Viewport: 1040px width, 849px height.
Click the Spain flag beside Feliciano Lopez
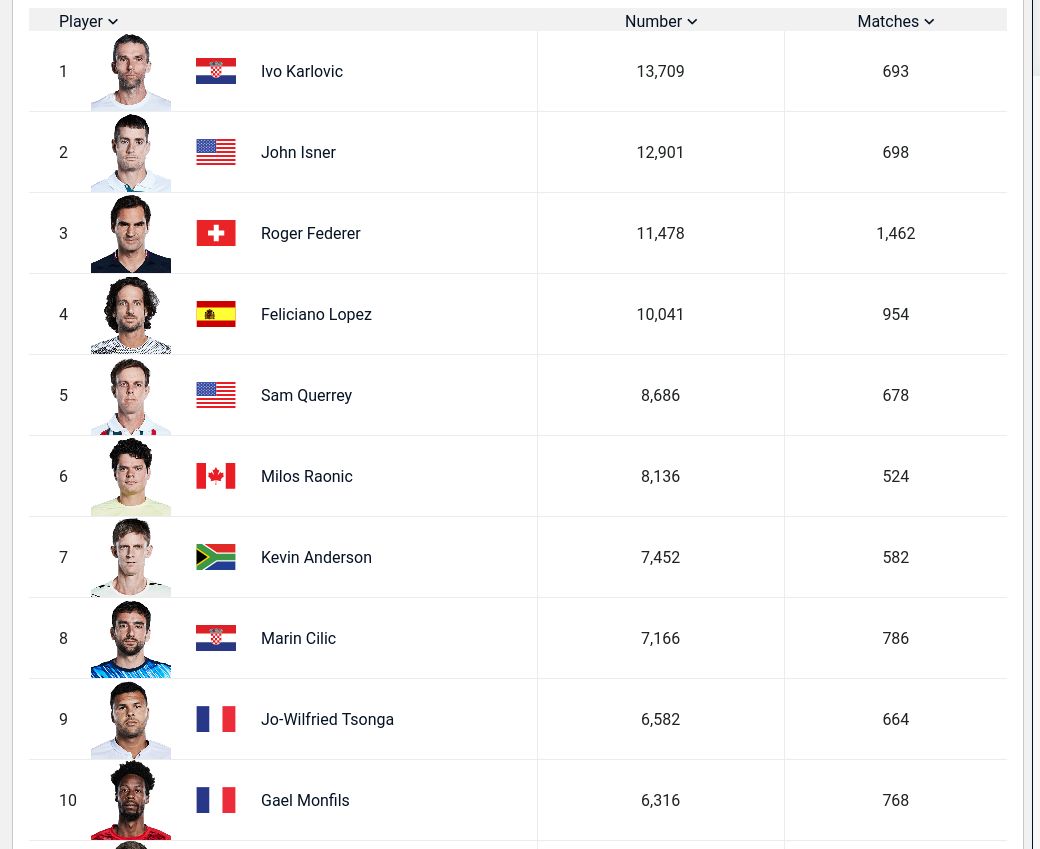click(x=216, y=315)
